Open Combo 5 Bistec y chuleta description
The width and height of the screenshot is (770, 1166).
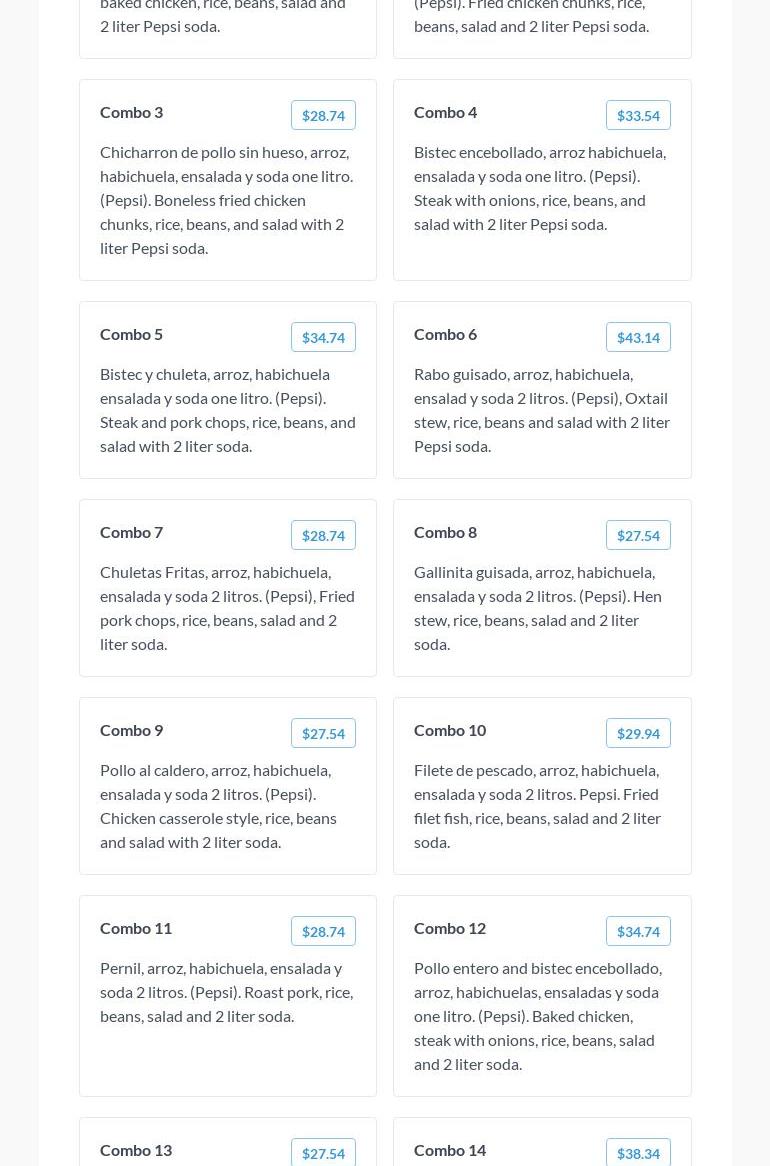pyautogui.click(x=228, y=409)
